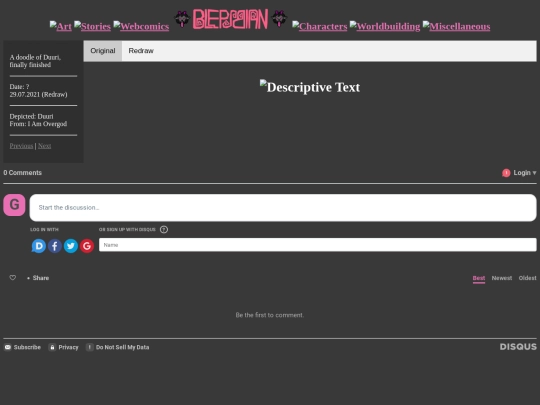Sort comments by Newest
This screenshot has height=405, width=540.
(x=502, y=278)
